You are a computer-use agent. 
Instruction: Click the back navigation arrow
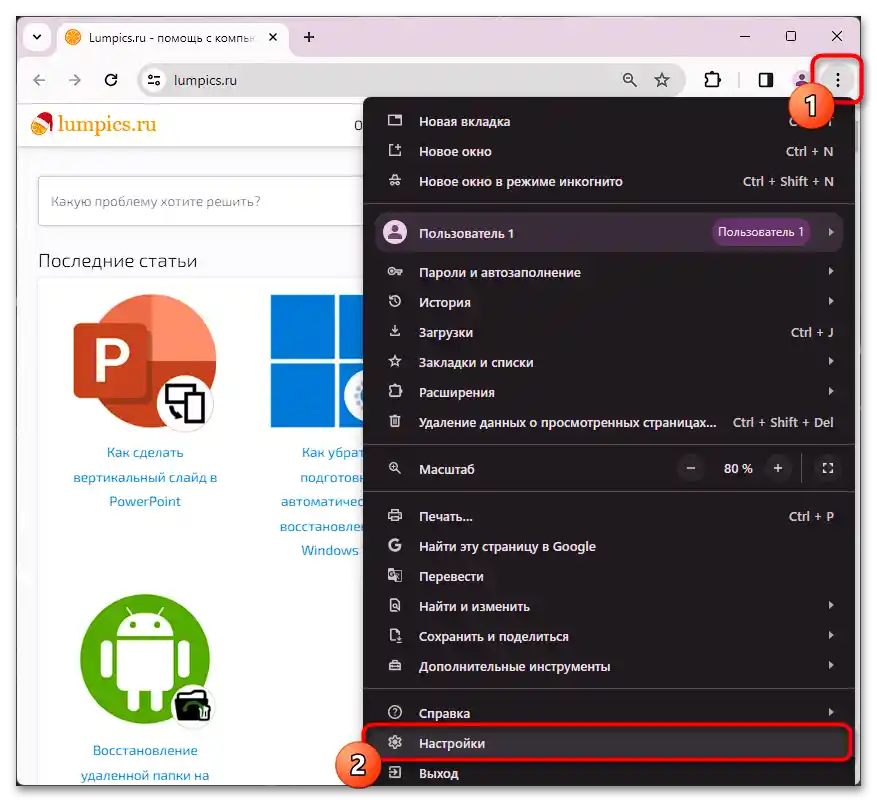(38, 79)
